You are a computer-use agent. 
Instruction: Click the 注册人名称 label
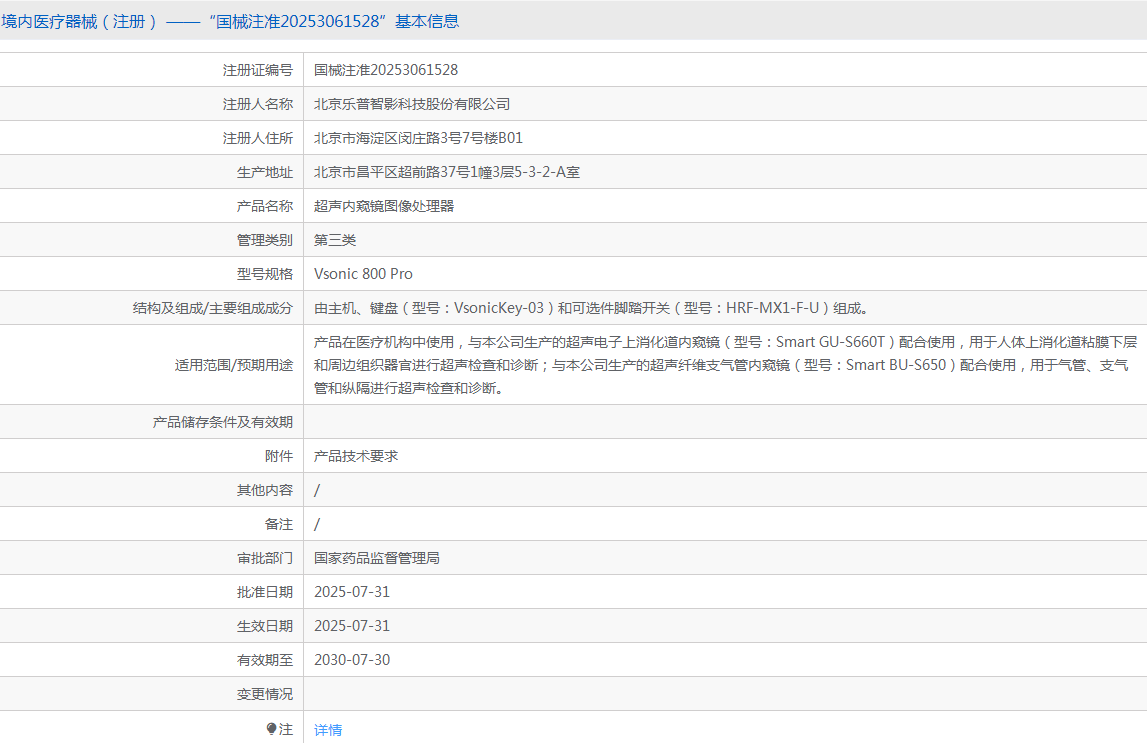point(257,104)
